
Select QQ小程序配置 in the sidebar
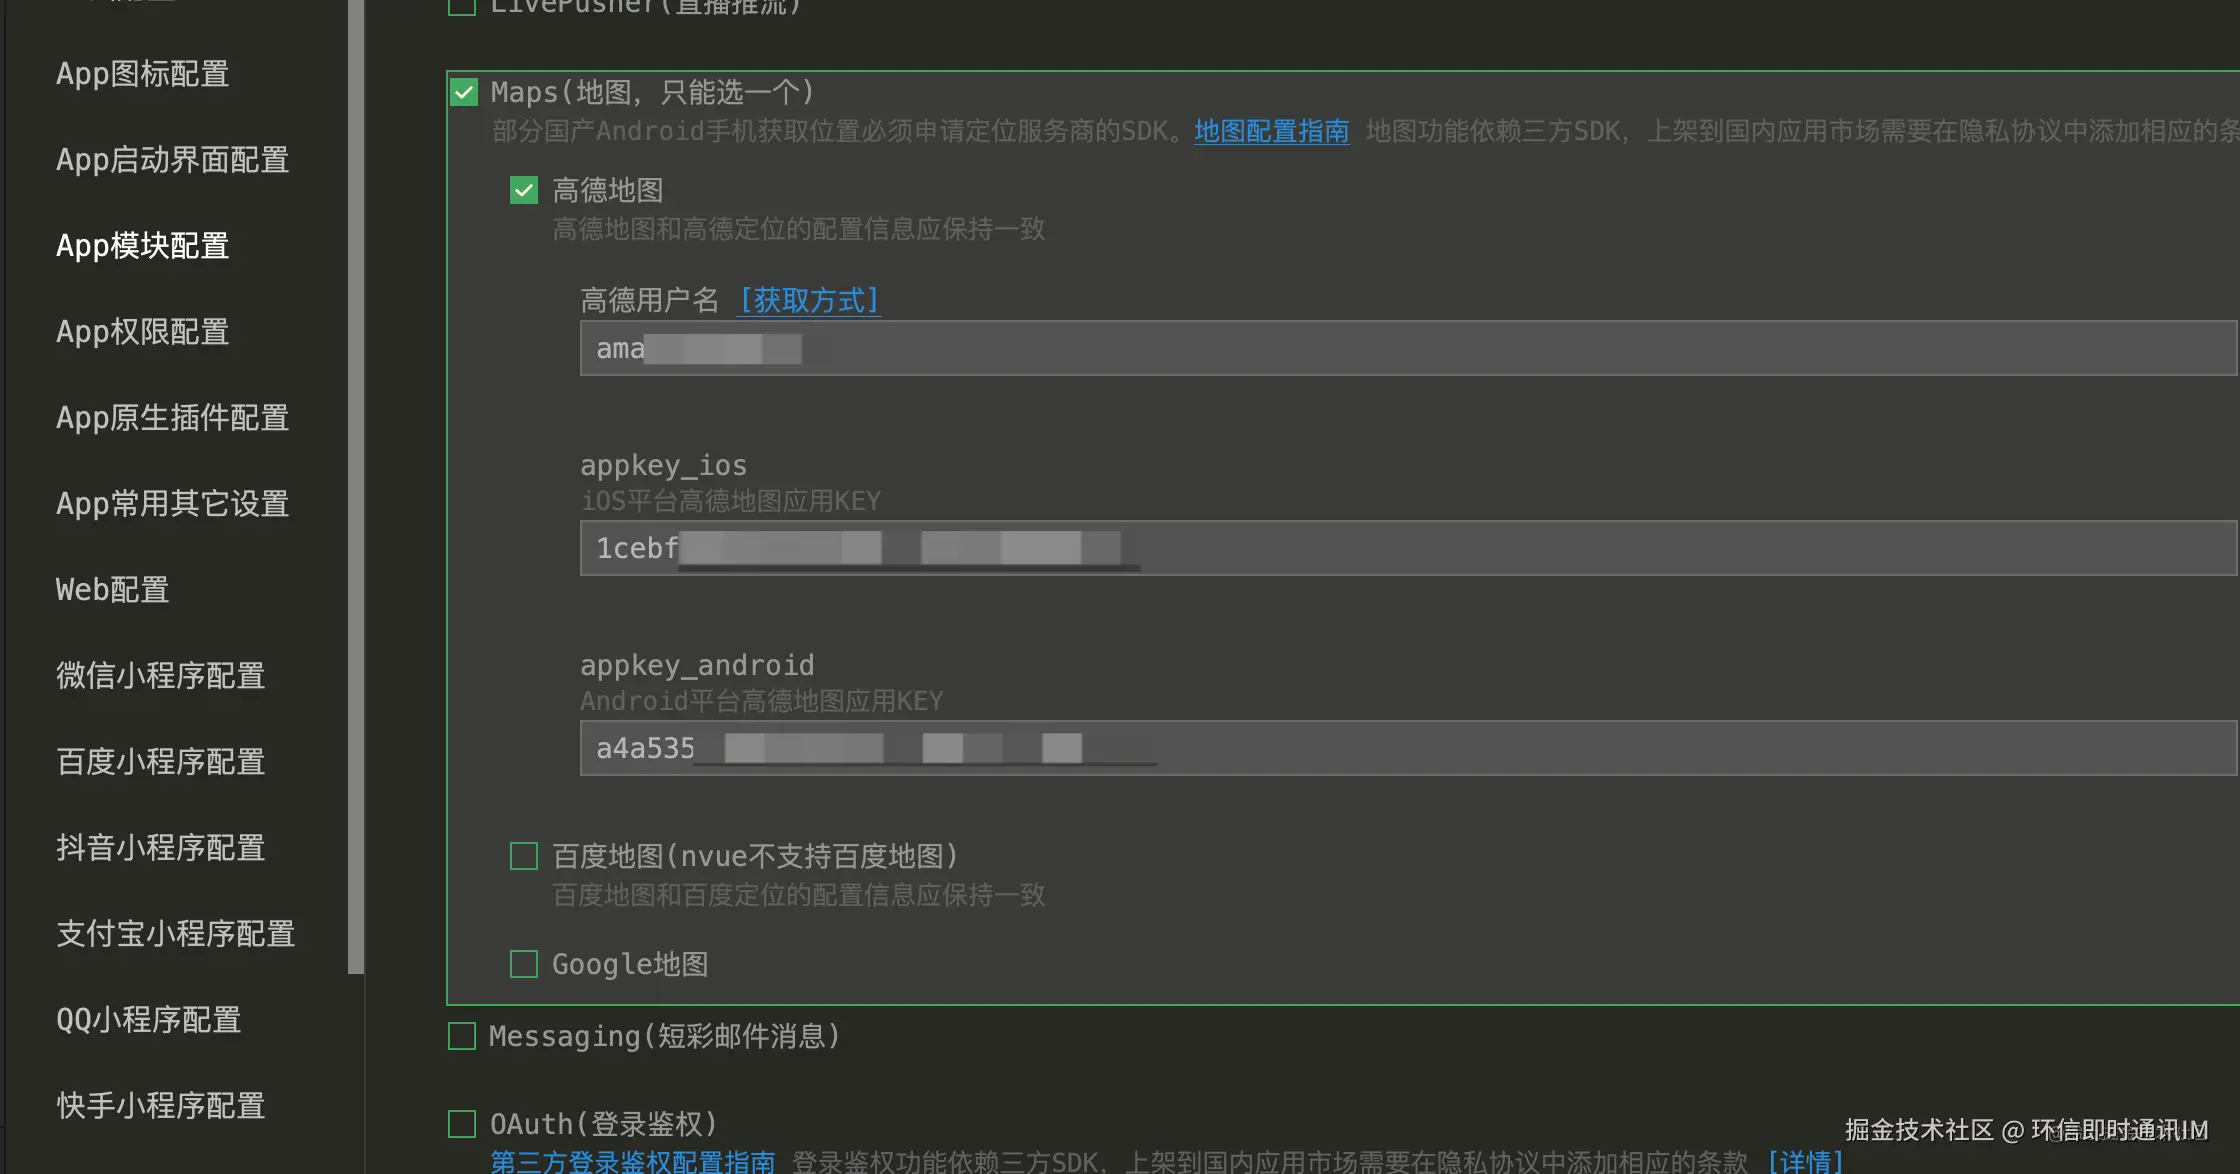coord(148,1019)
